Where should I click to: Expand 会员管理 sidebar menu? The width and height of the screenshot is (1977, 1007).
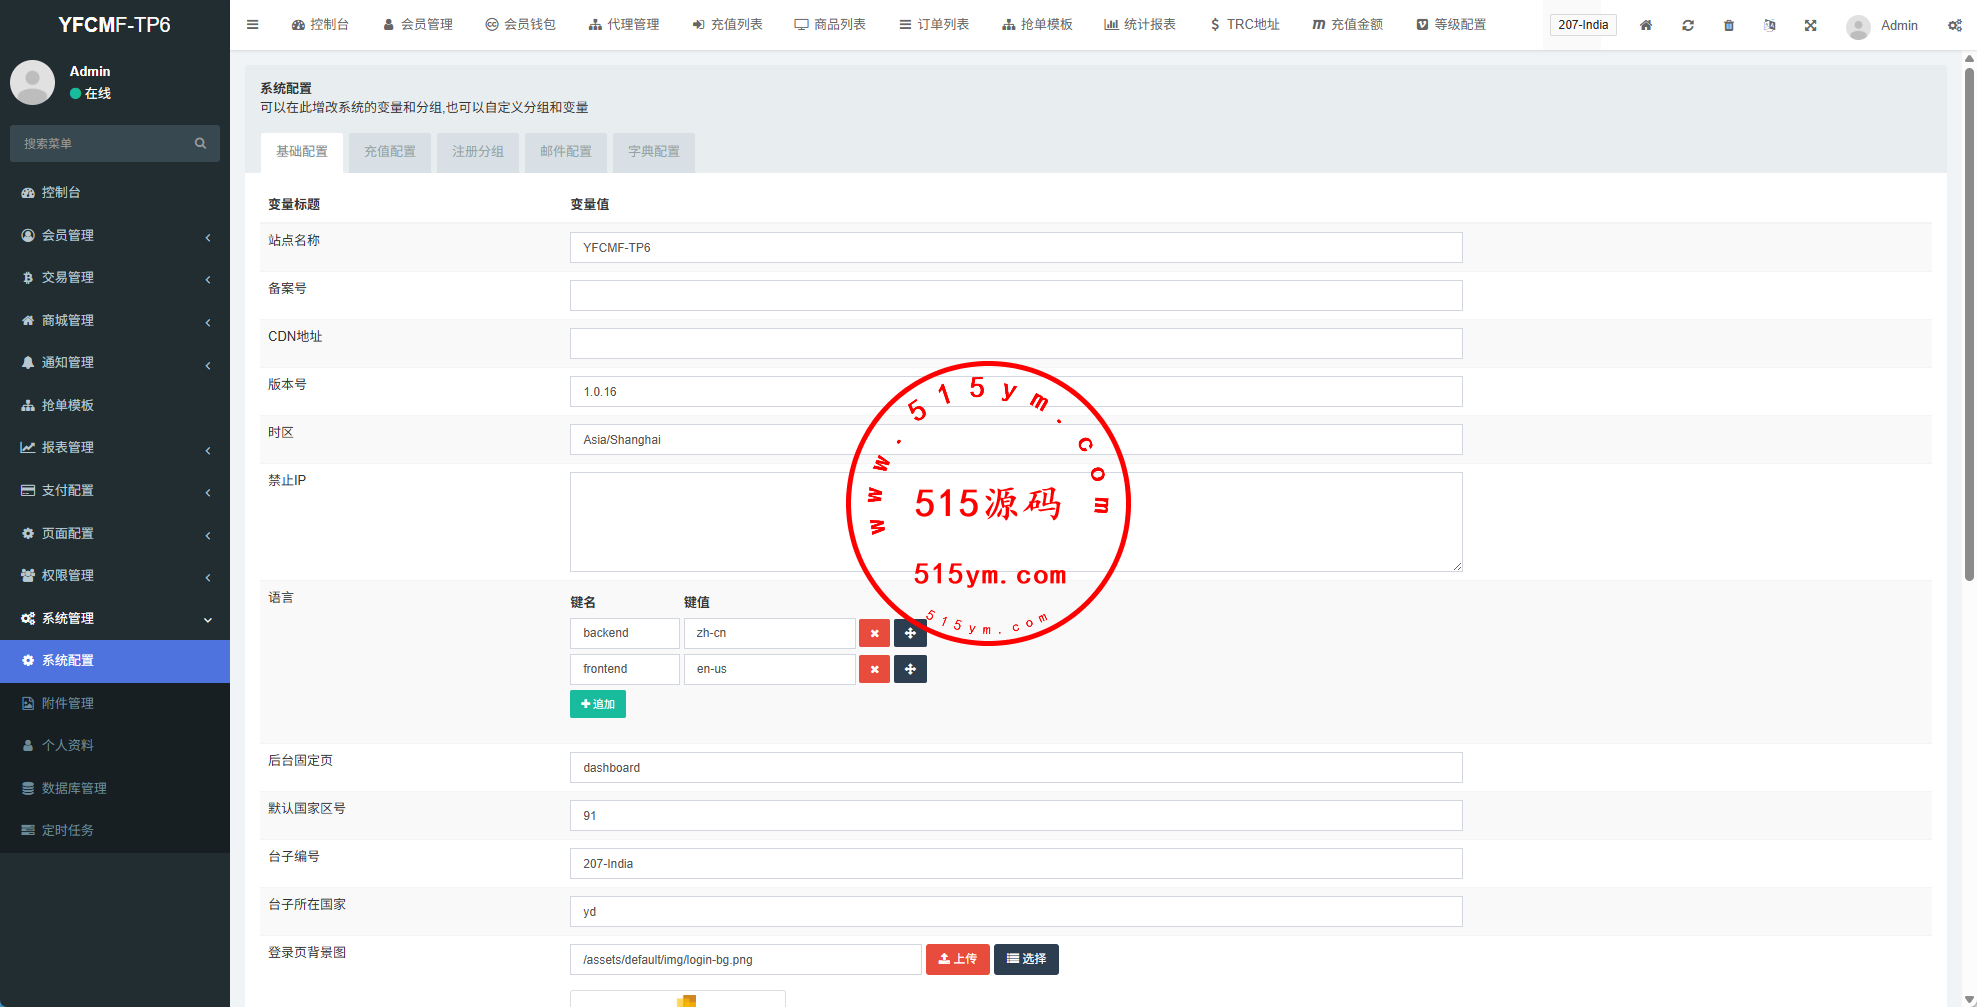pyautogui.click(x=115, y=236)
